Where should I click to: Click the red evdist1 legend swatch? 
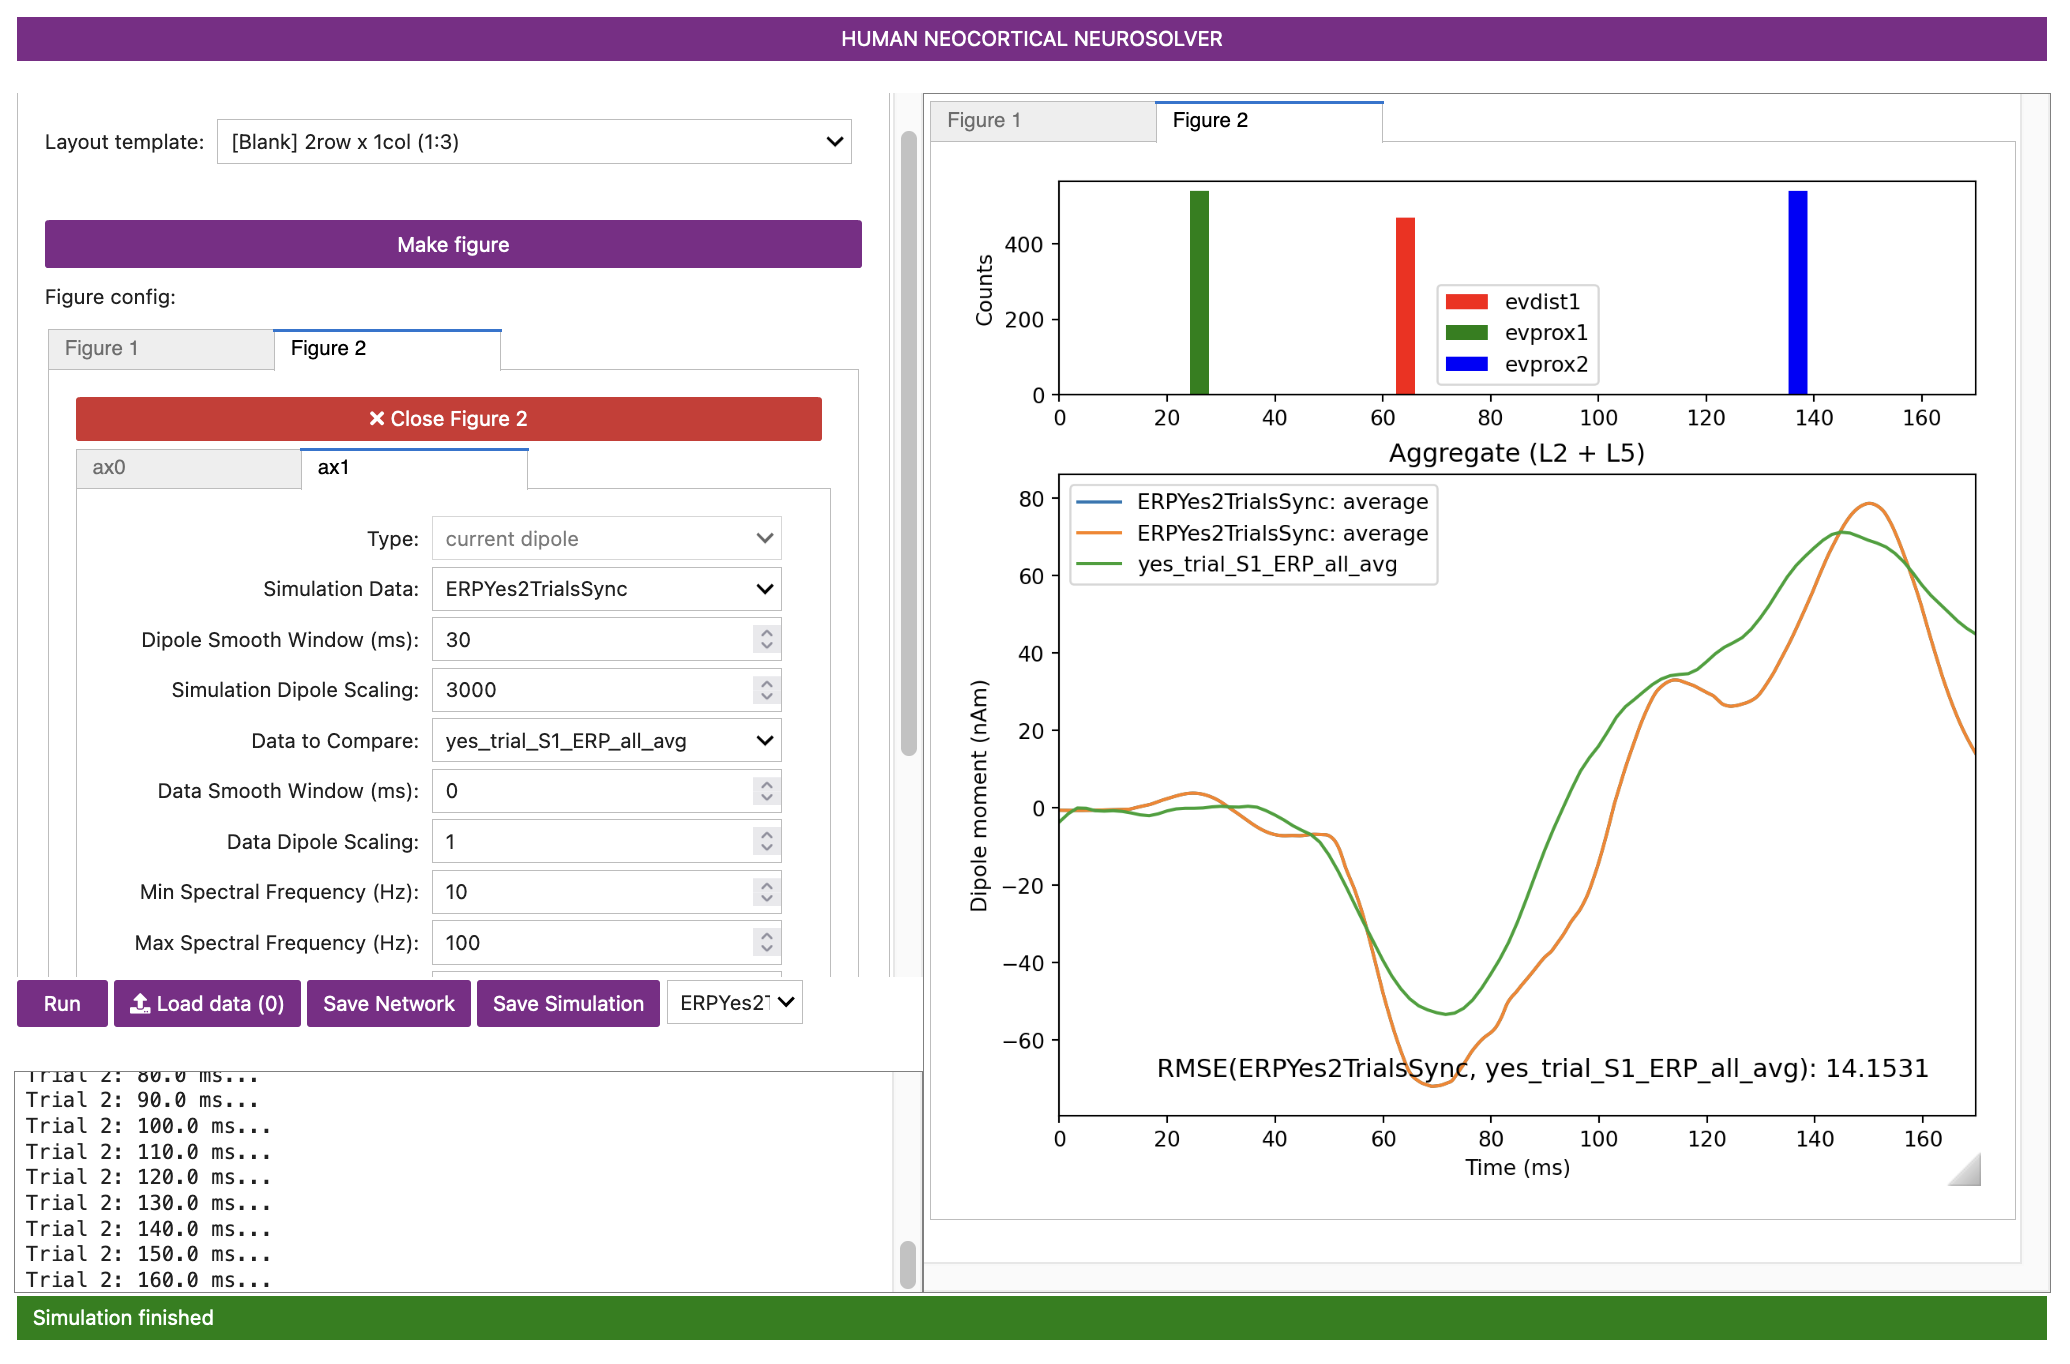[x=1466, y=302]
